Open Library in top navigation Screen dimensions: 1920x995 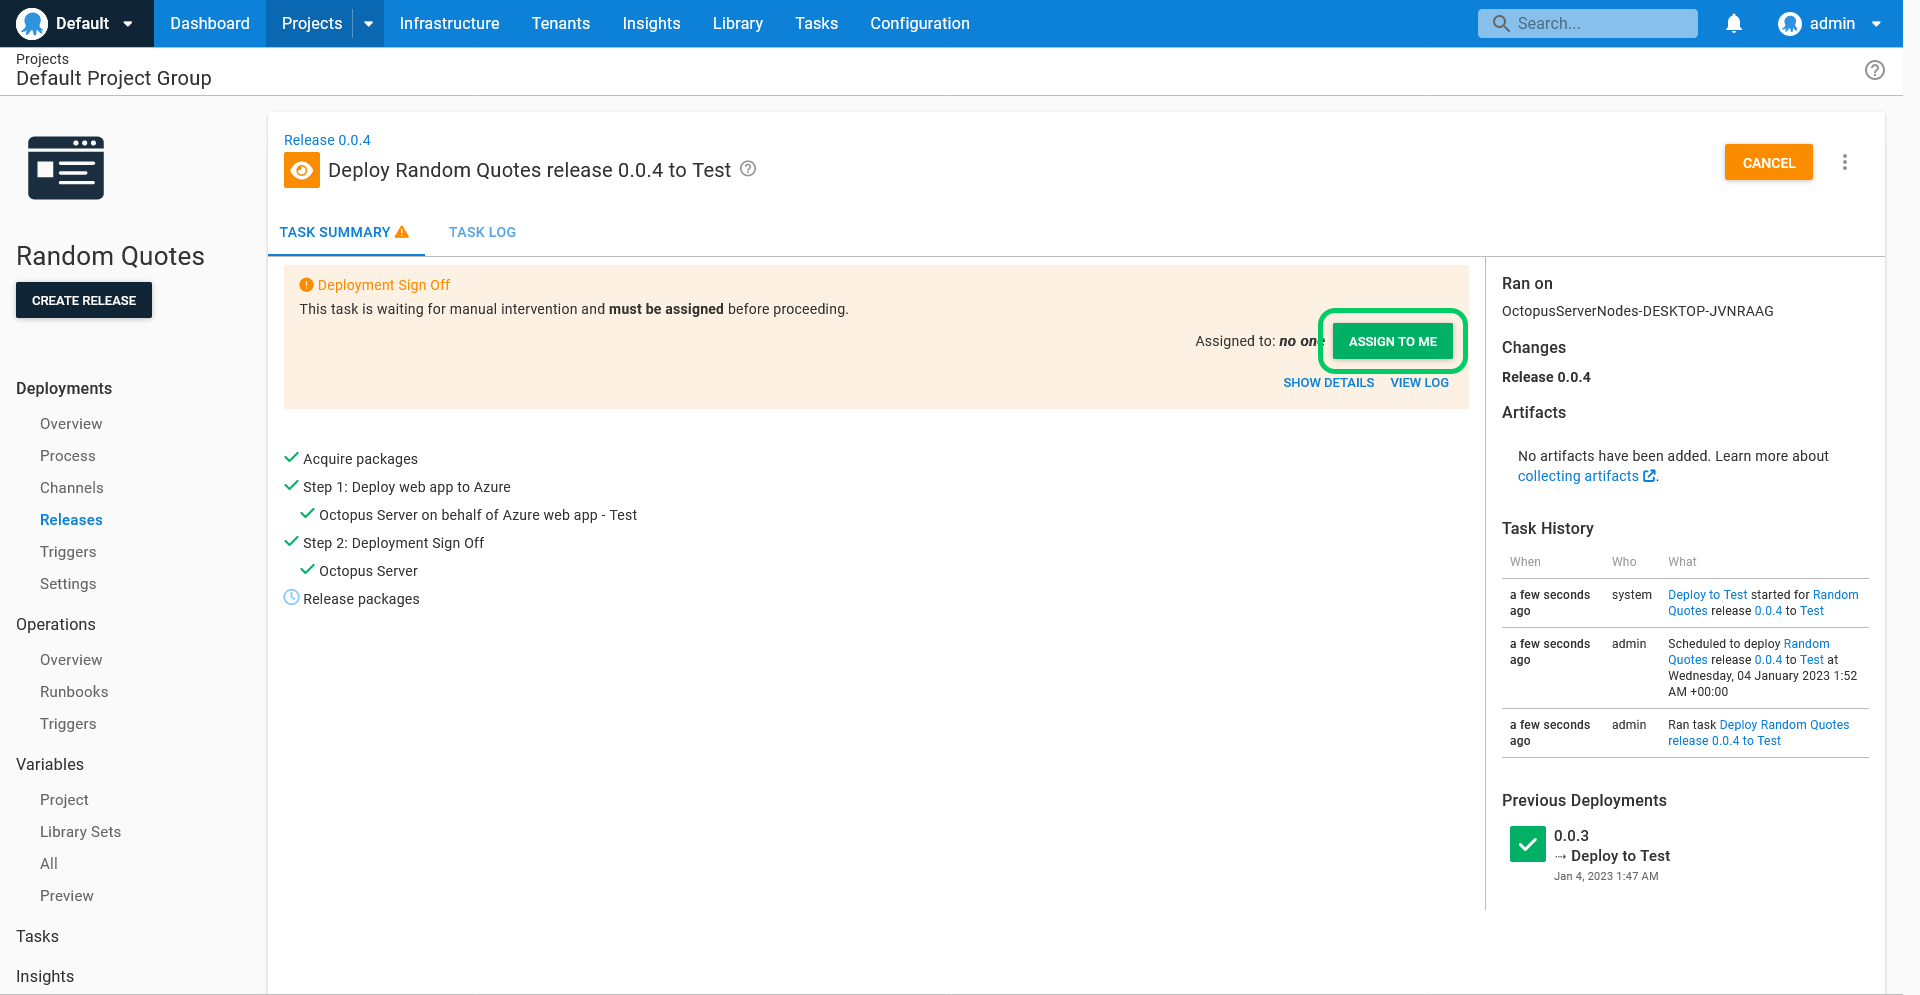pos(738,23)
